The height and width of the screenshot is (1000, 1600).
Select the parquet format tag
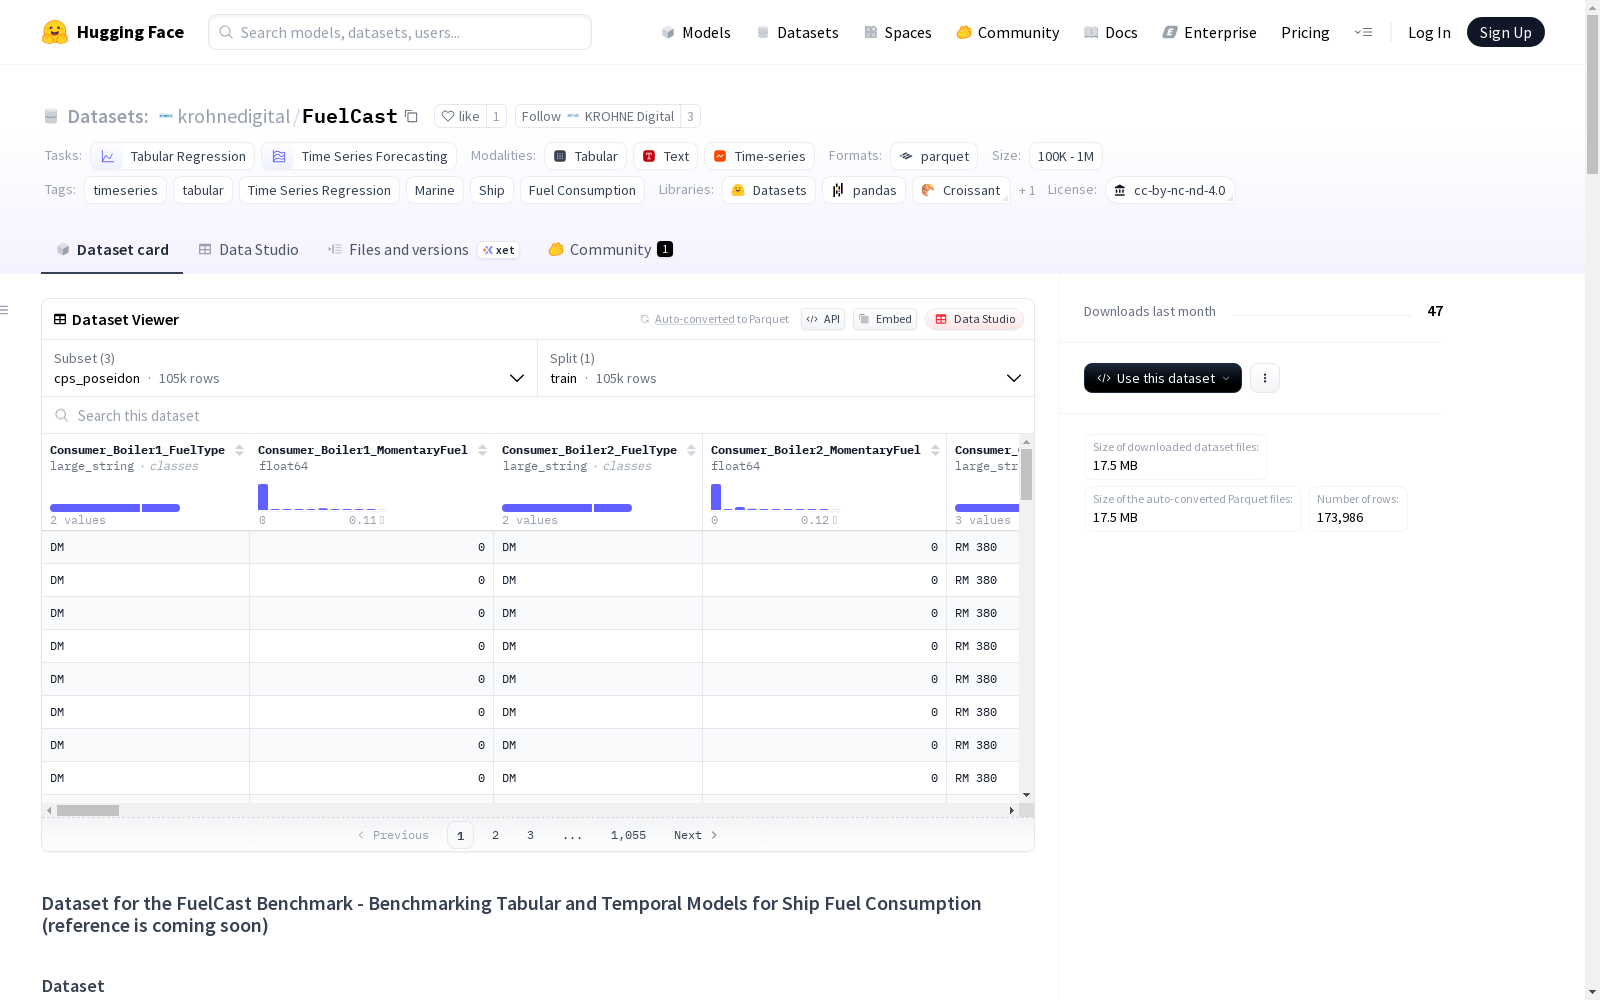(934, 156)
